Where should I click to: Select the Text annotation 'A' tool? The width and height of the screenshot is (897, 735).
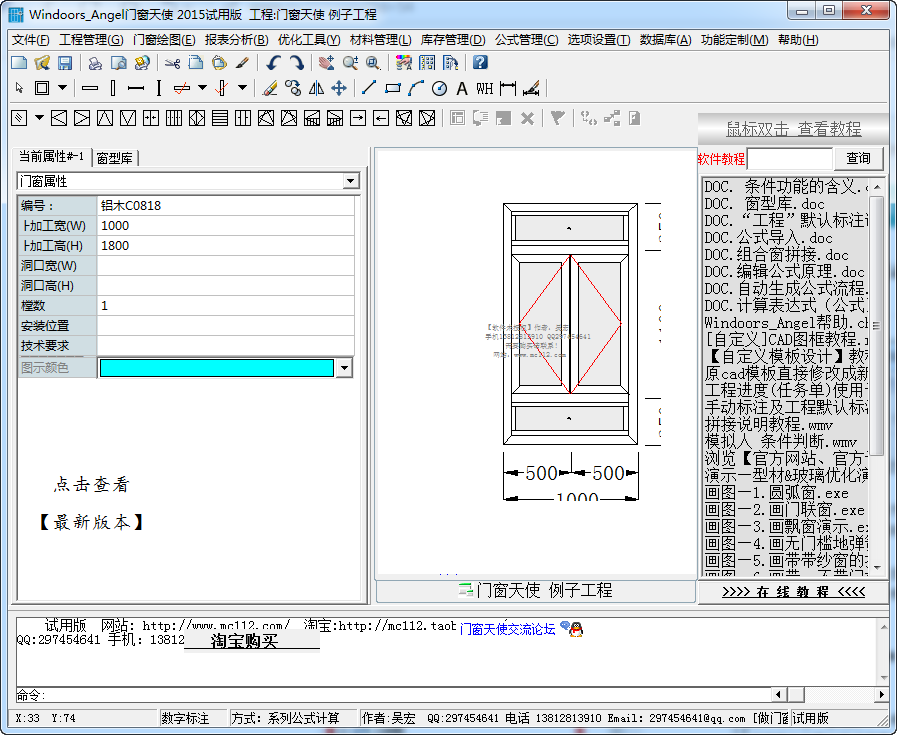(462, 88)
